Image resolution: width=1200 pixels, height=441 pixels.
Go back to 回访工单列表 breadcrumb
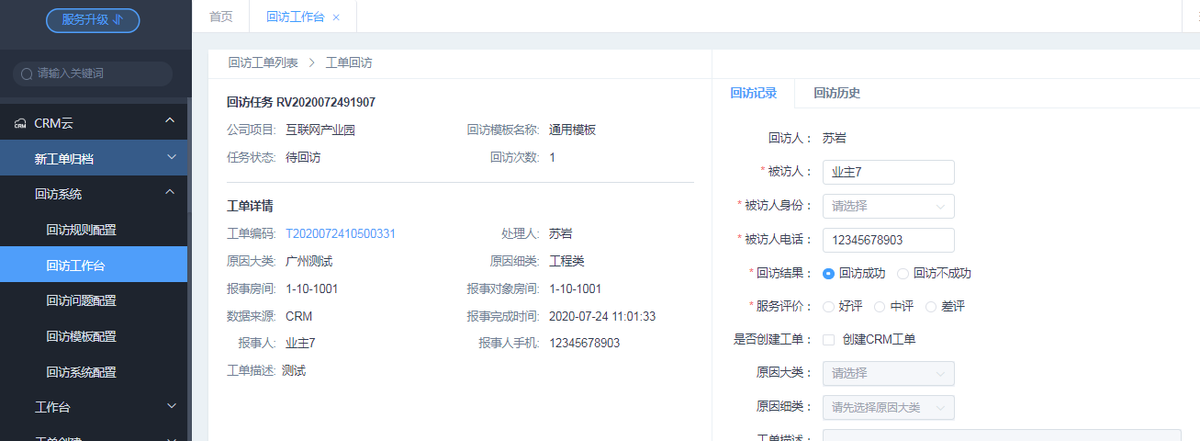tap(263, 63)
